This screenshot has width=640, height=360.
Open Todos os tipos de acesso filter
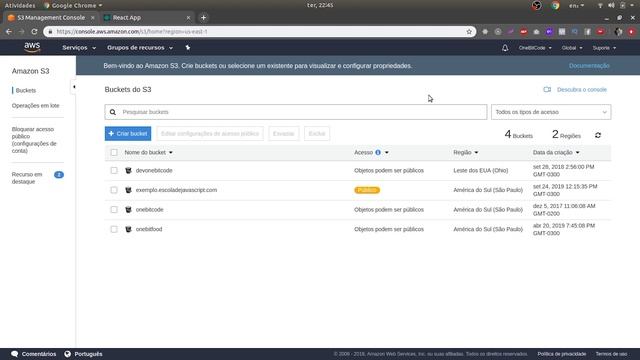tap(551, 112)
